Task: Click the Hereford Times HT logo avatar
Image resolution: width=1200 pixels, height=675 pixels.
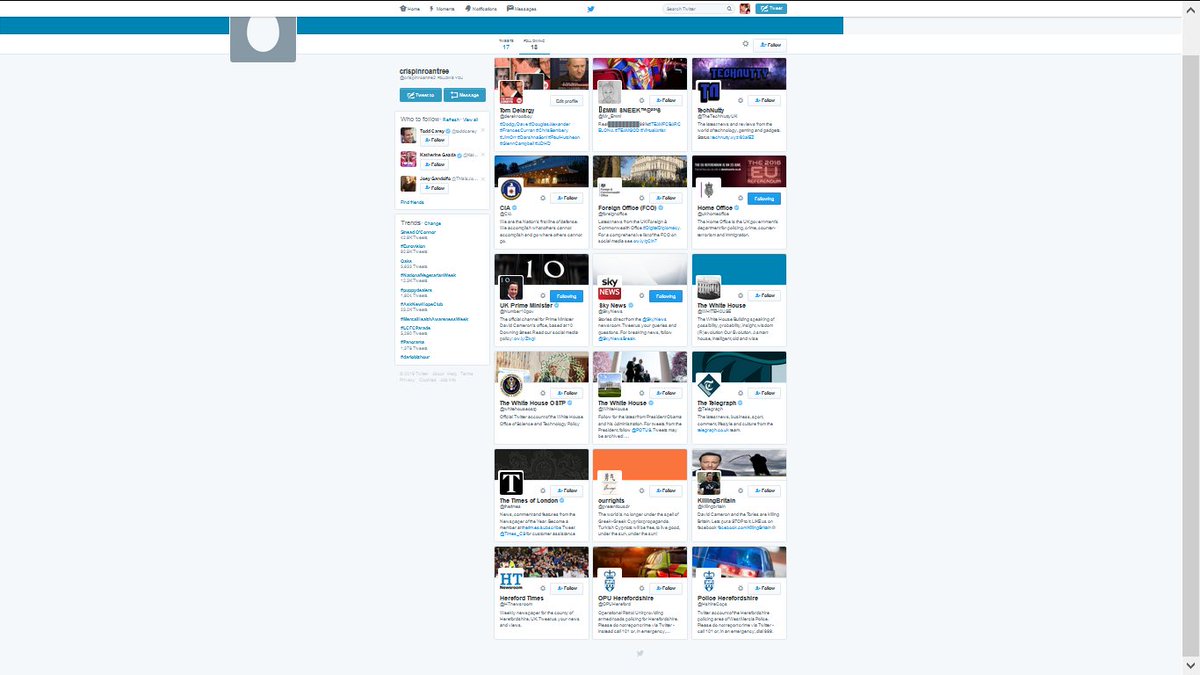Action: point(510,580)
